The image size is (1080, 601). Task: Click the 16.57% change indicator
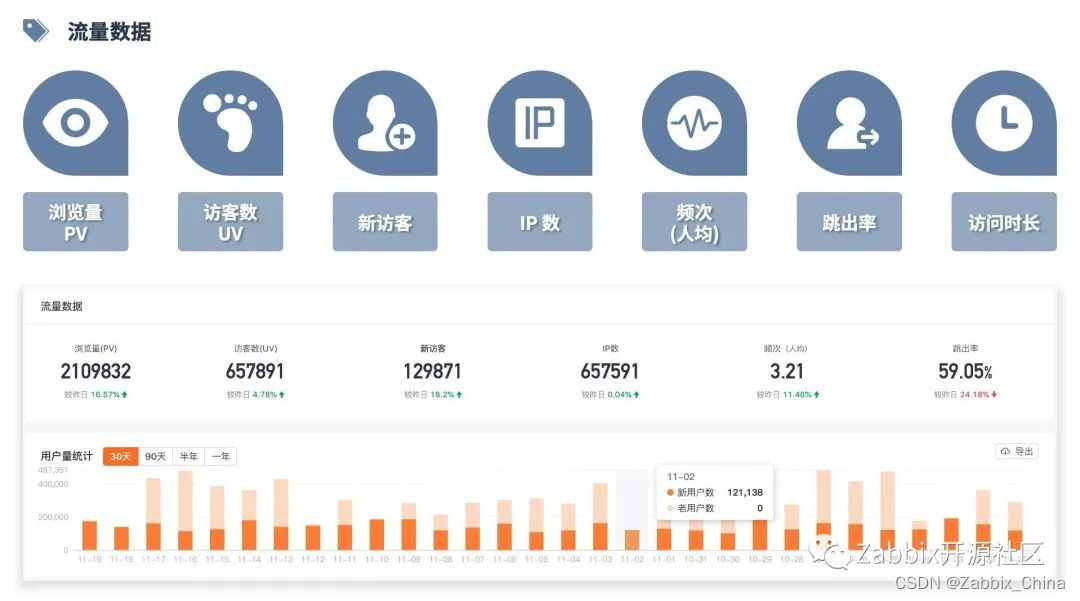[109, 394]
